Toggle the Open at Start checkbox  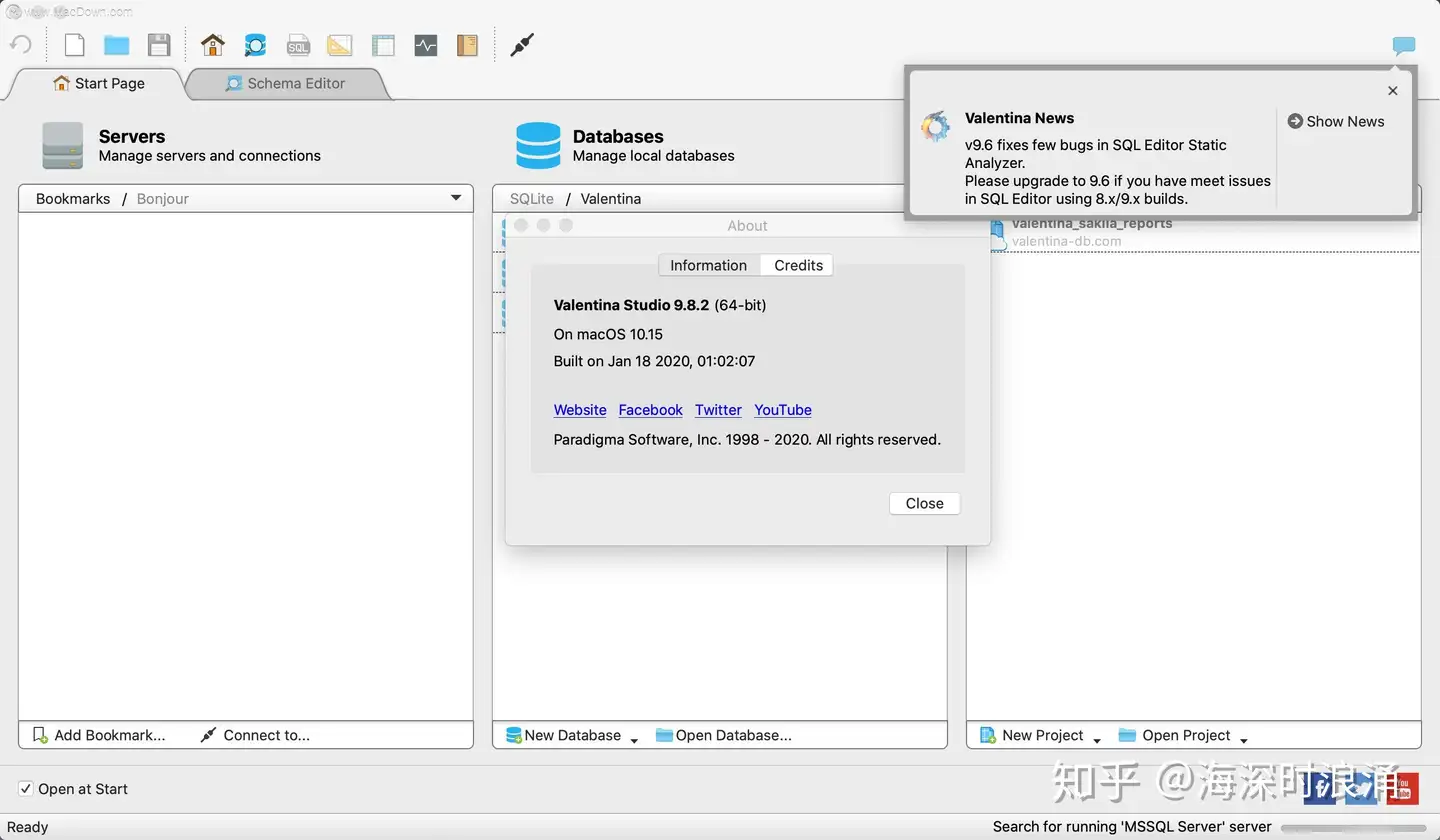click(x=26, y=788)
